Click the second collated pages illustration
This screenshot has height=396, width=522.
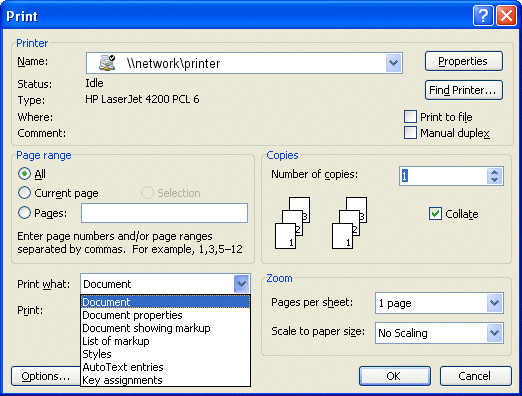pyautogui.click(x=349, y=223)
